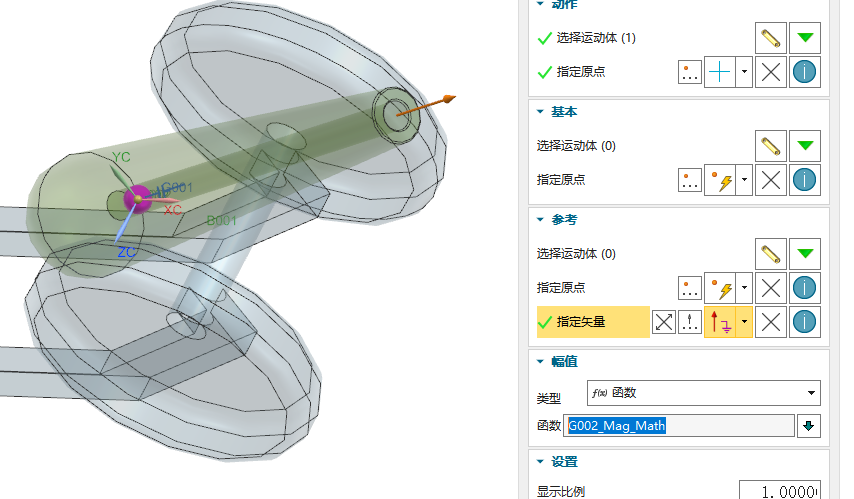The height and width of the screenshot is (499, 854).
Task: Click the info icon in 指定矢量 row
Action: [x=804, y=322]
